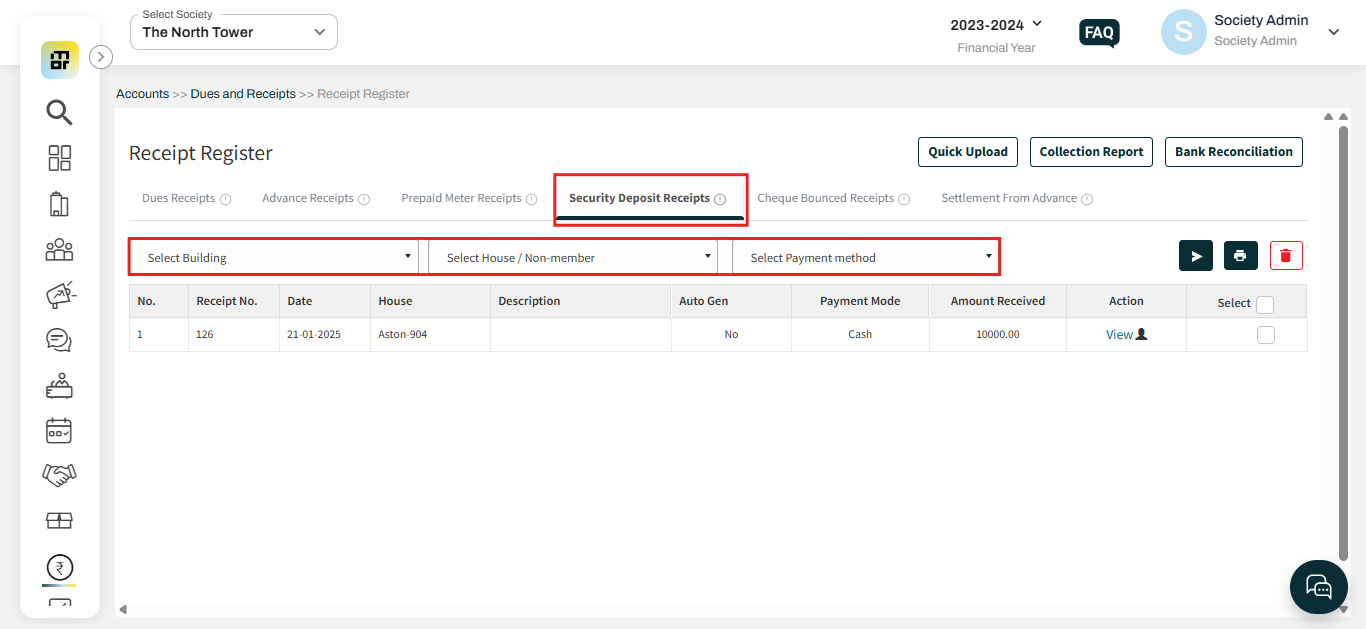Screen dimensions: 1366x629
Task: Open the FAQ icon in header
Action: pos(1099,33)
